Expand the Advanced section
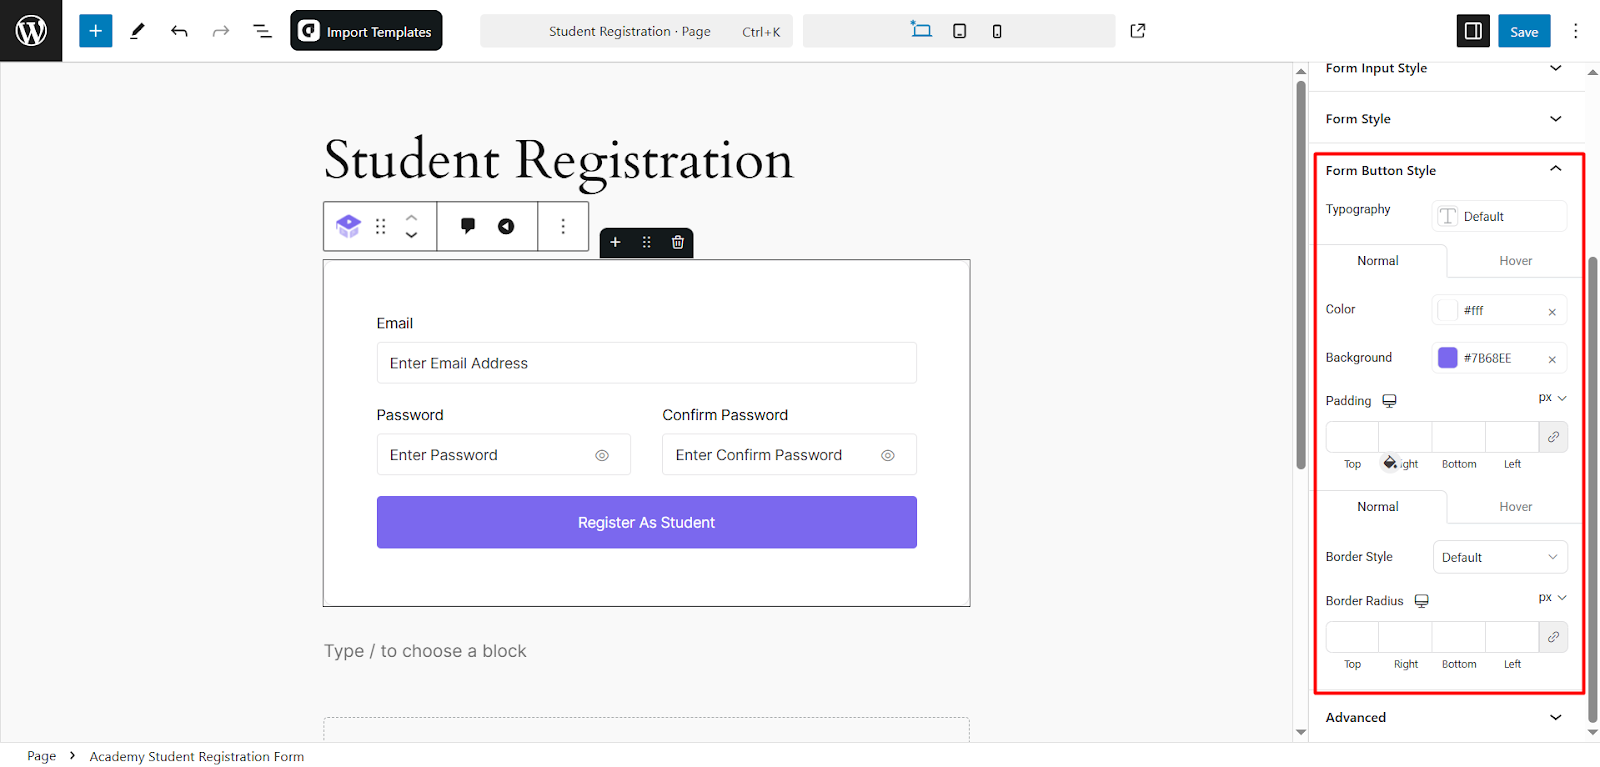The image size is (1600, 767). coord(1446,717)
